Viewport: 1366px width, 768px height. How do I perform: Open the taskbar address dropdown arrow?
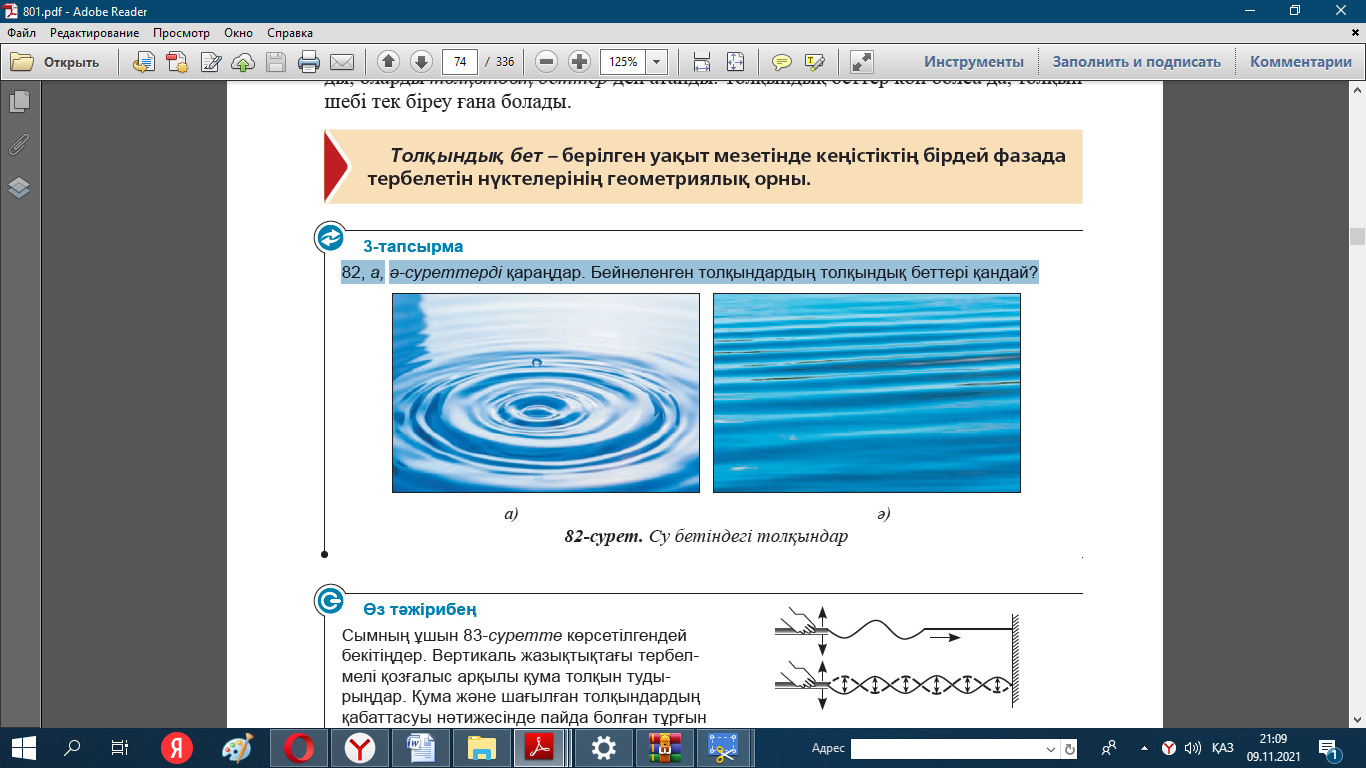[1050, 748]
